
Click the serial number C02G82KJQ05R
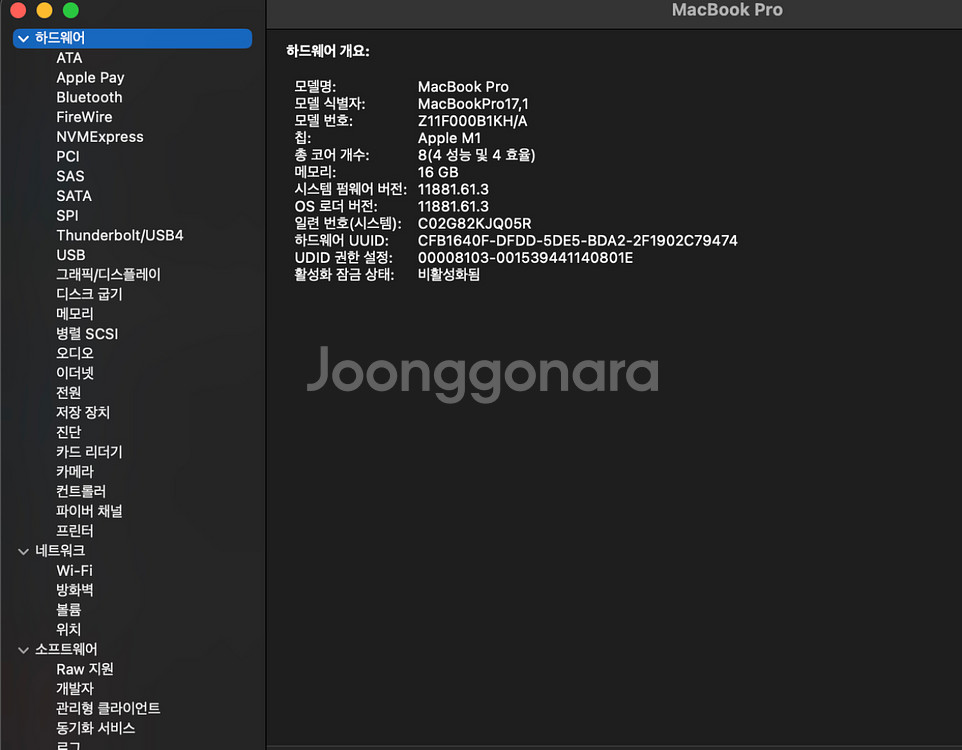[474, 223]
